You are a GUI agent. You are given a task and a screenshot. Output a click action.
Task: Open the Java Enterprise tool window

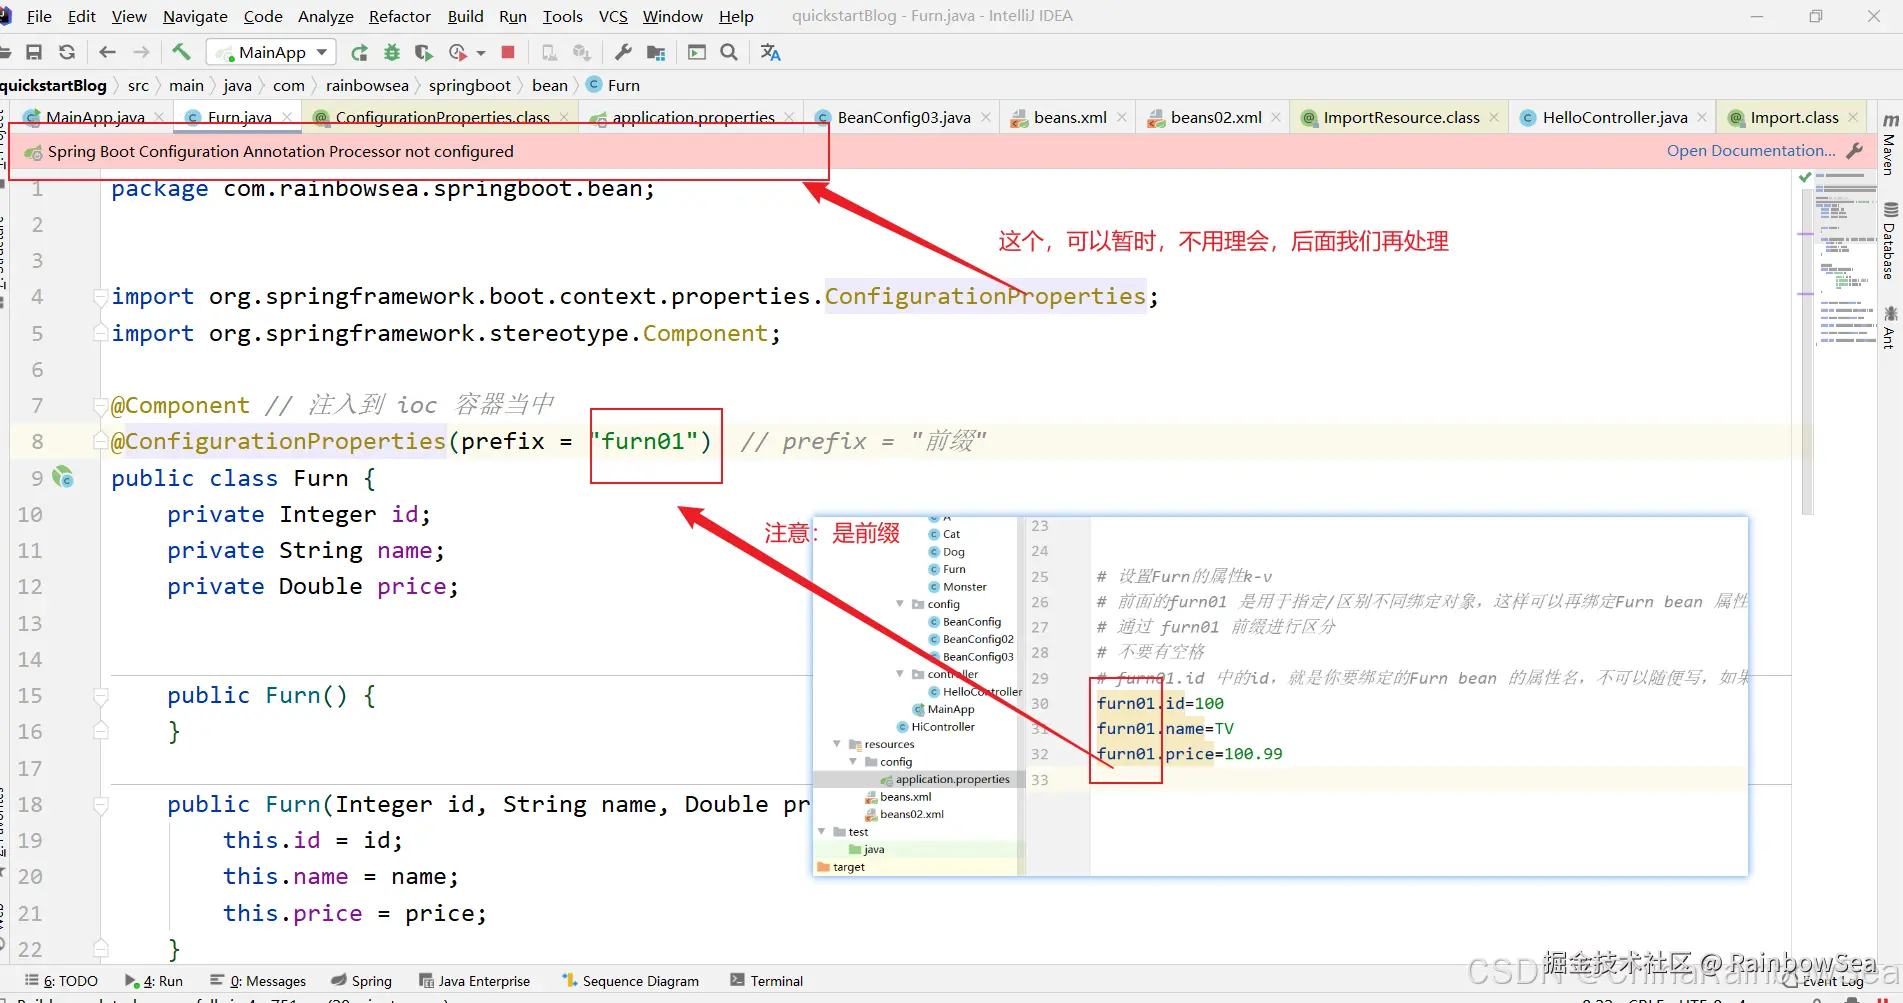coord(474,981)
